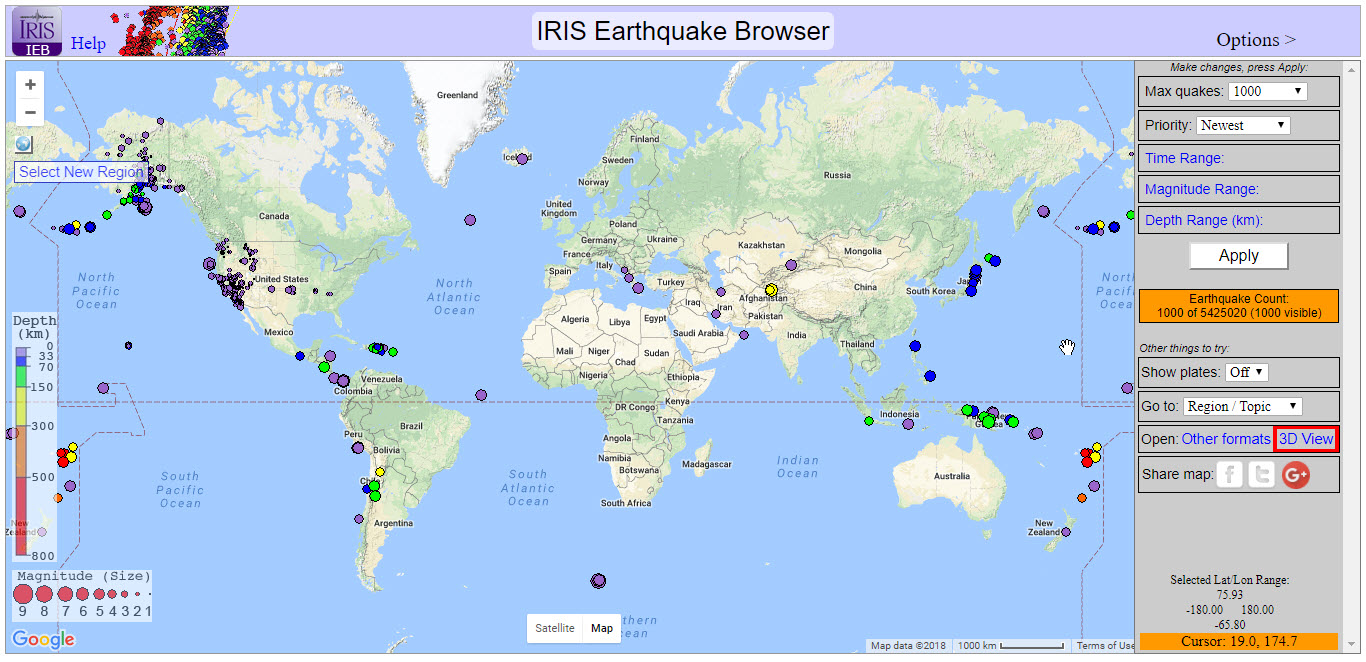
Task: Click the Cursor coordinates readout
Action: click(x=1238, y=641)
